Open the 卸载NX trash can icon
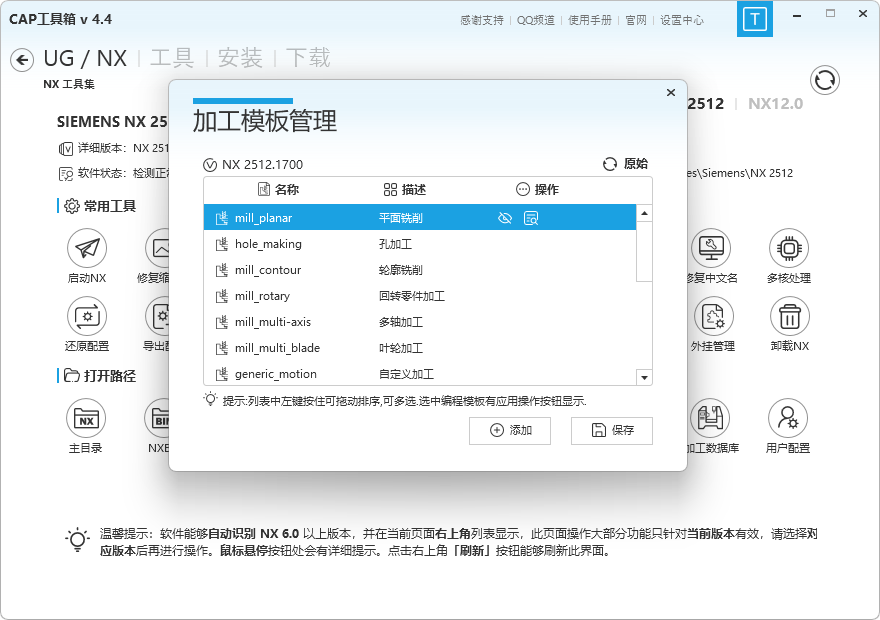The width and height of the screenshot is (880, 620). pos(789,316)
